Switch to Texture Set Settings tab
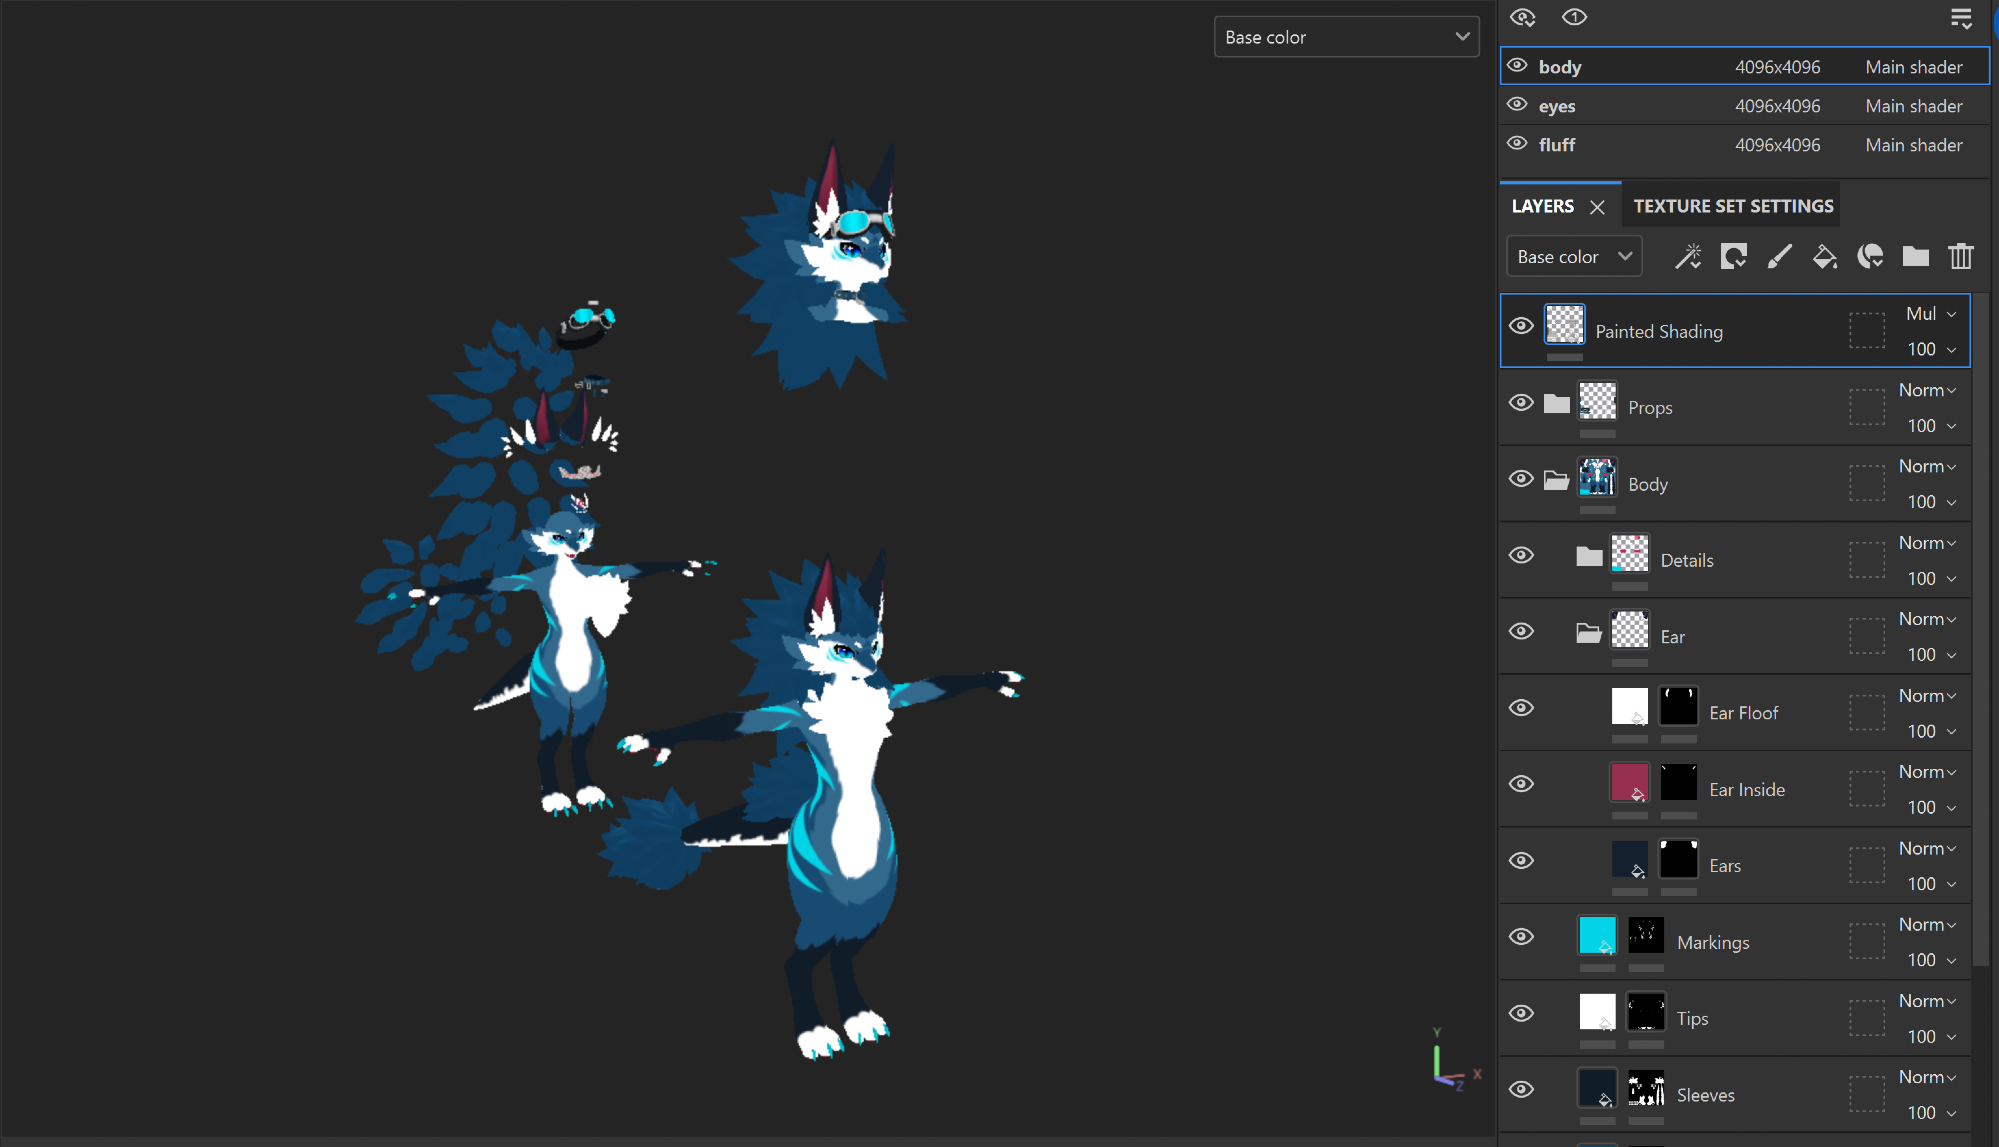This screenshot has height=1147, width=1999. [1733, 206]
